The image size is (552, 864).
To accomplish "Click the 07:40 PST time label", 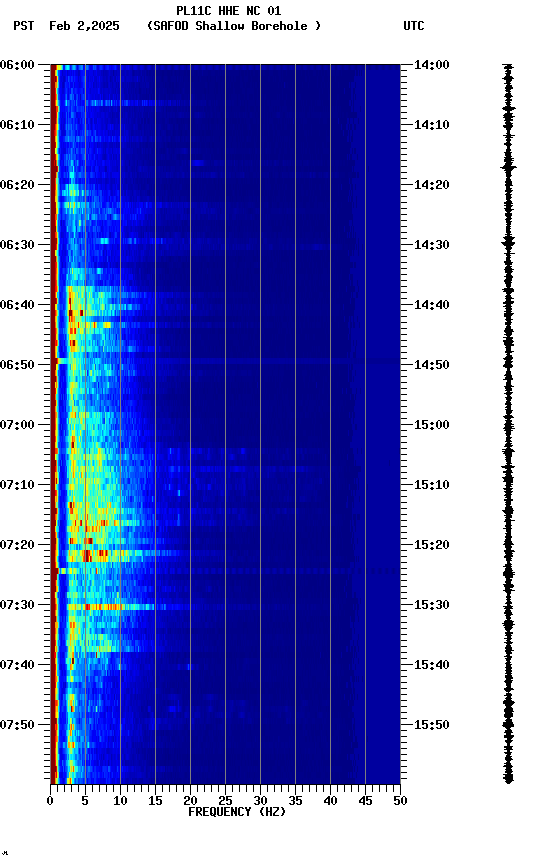I will tap(17, 665).
